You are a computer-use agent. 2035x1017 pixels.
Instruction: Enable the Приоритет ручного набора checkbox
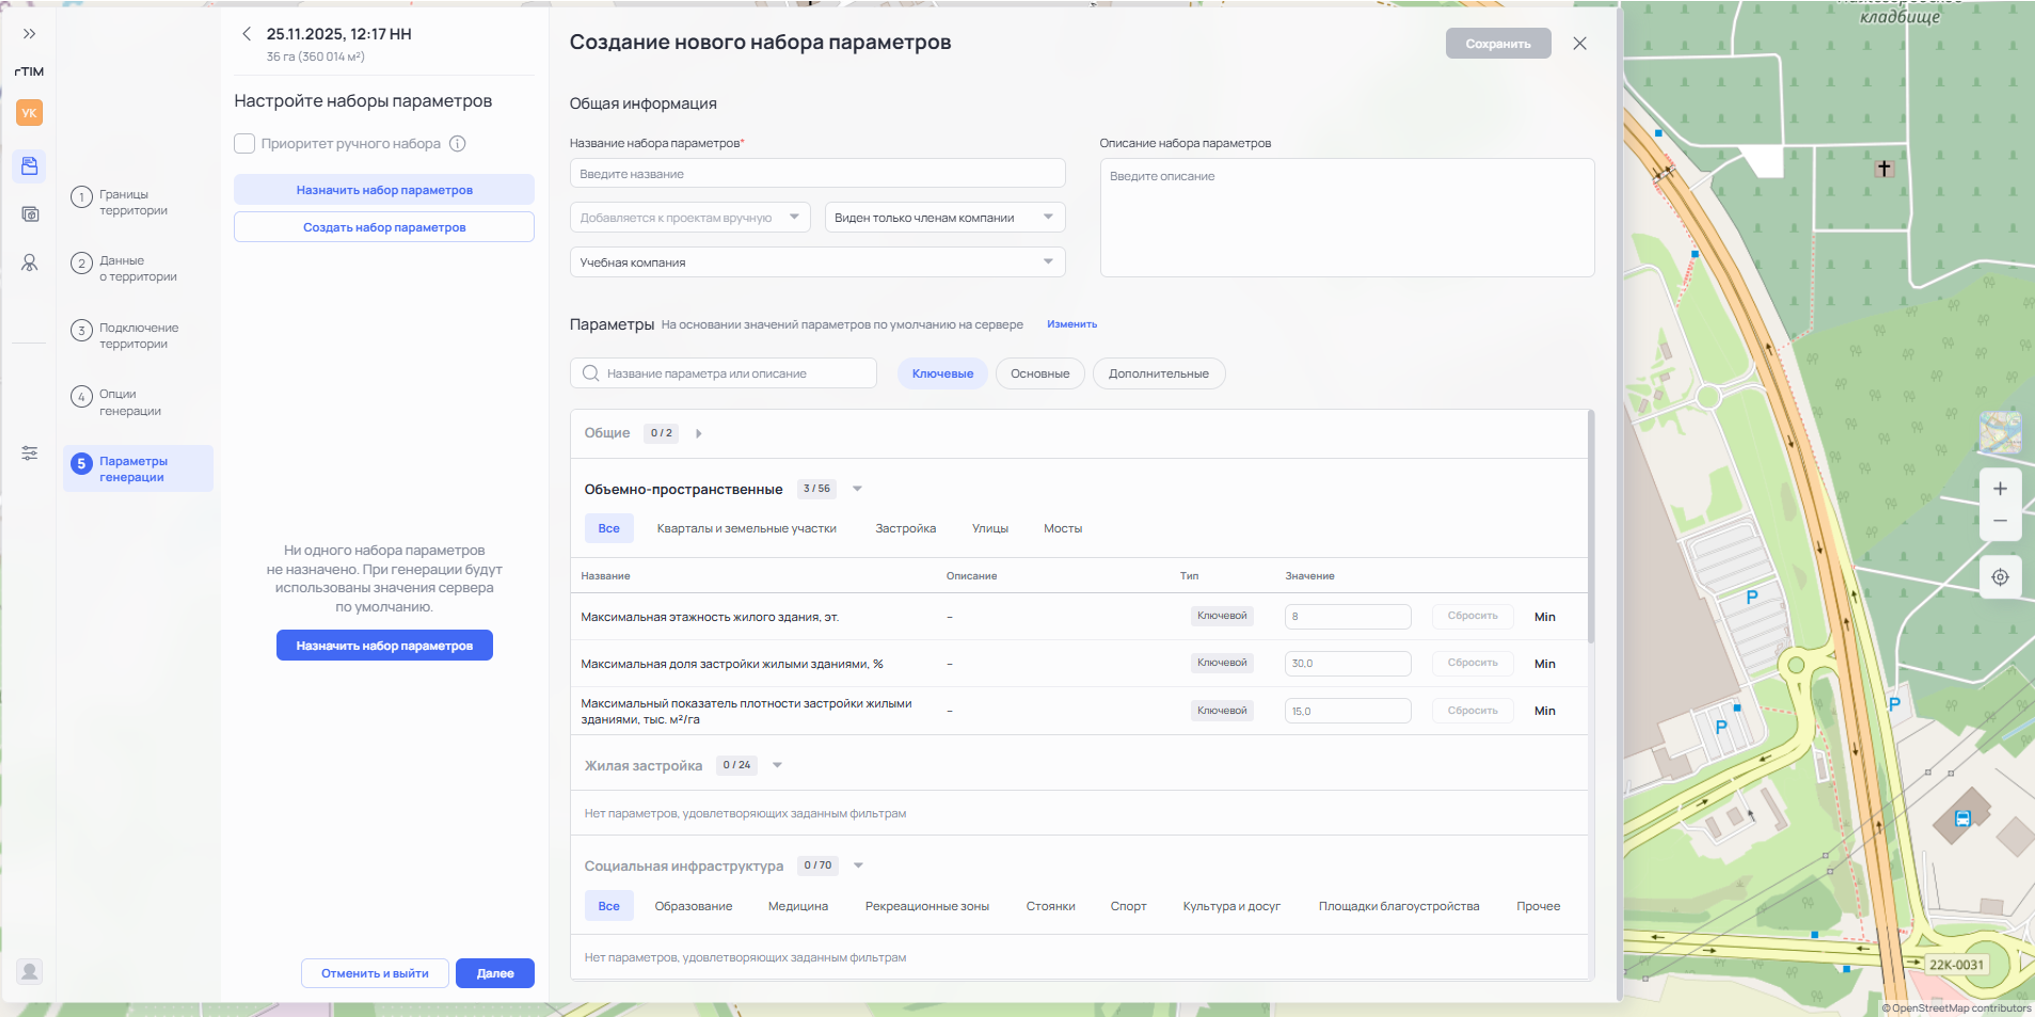[245, 144]
